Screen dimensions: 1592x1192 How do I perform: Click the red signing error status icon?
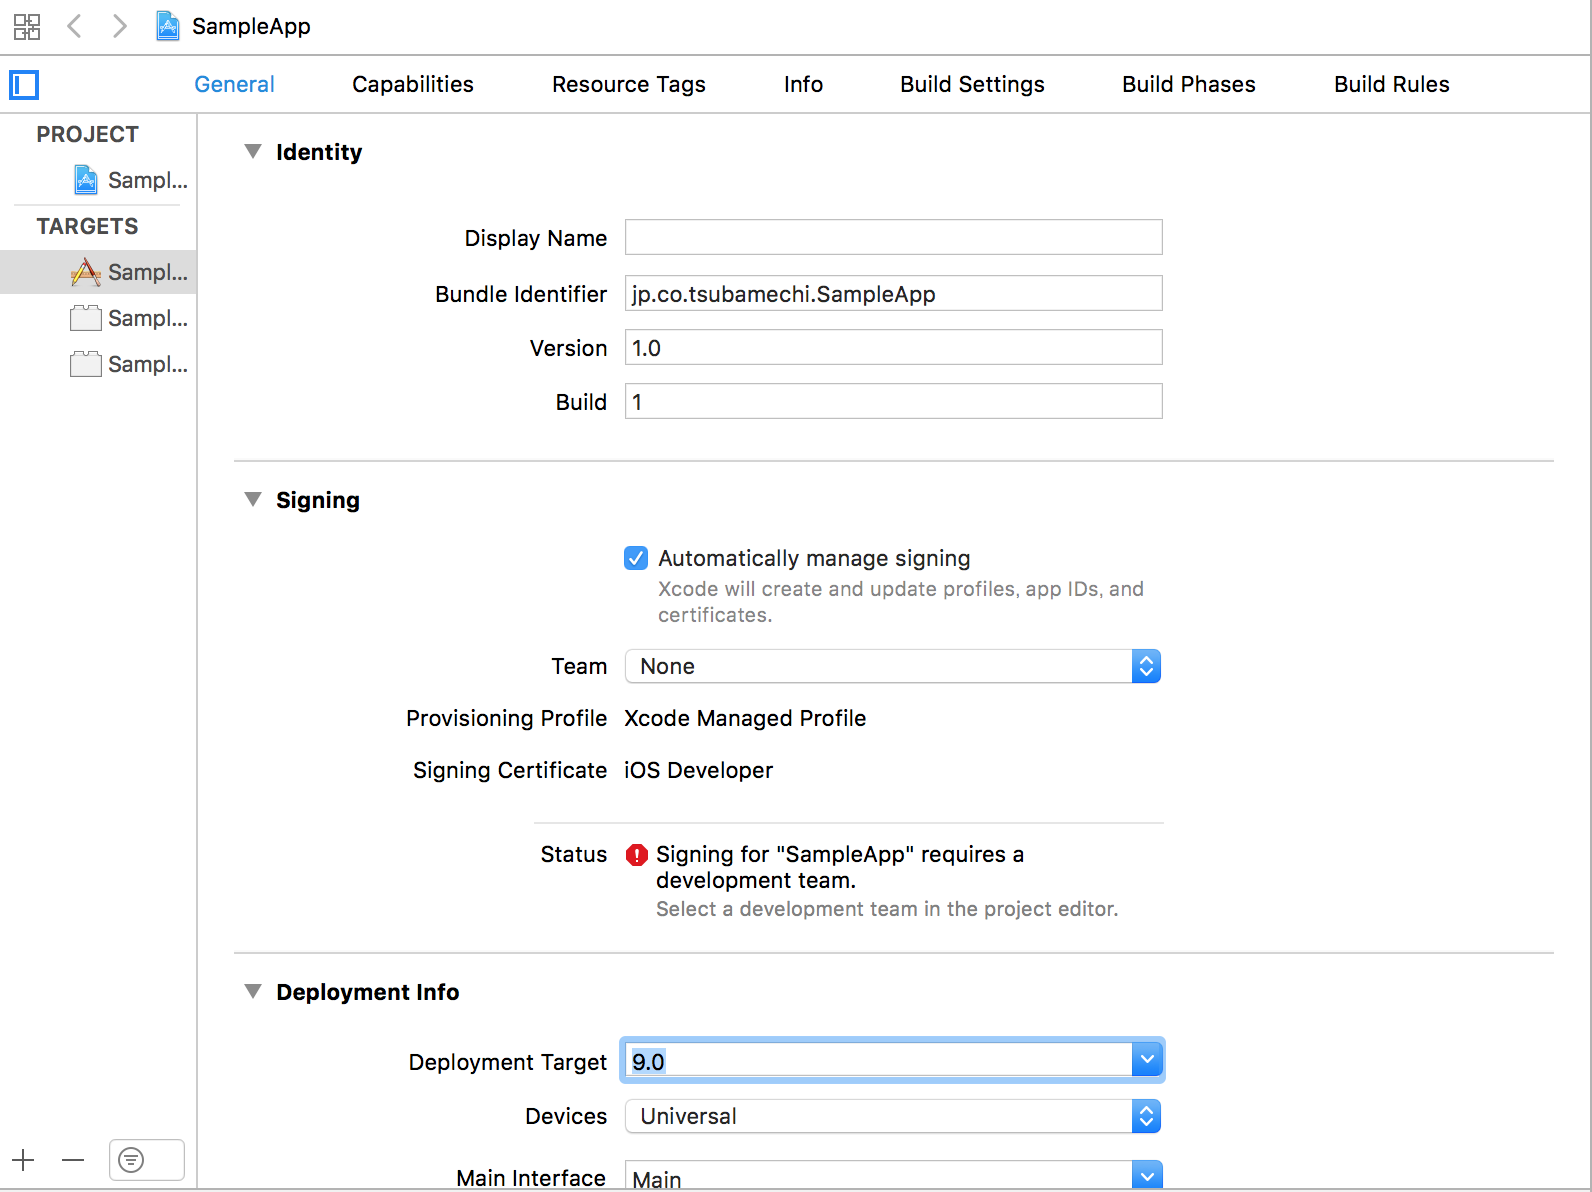pos(637,855)
